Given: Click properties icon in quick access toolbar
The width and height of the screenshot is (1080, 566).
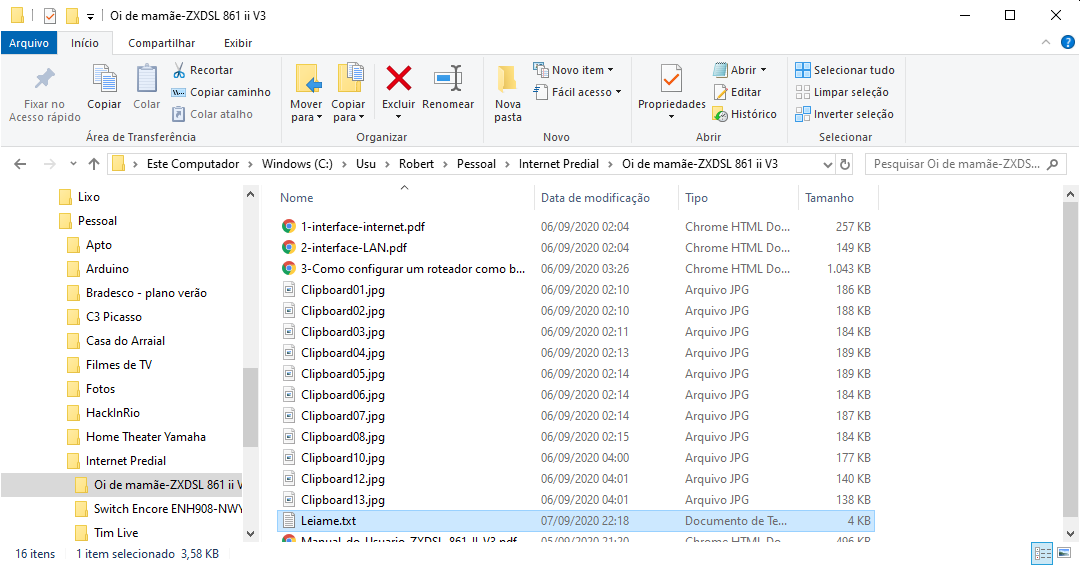Looking at the screenshot, I should tap(50, 15).
